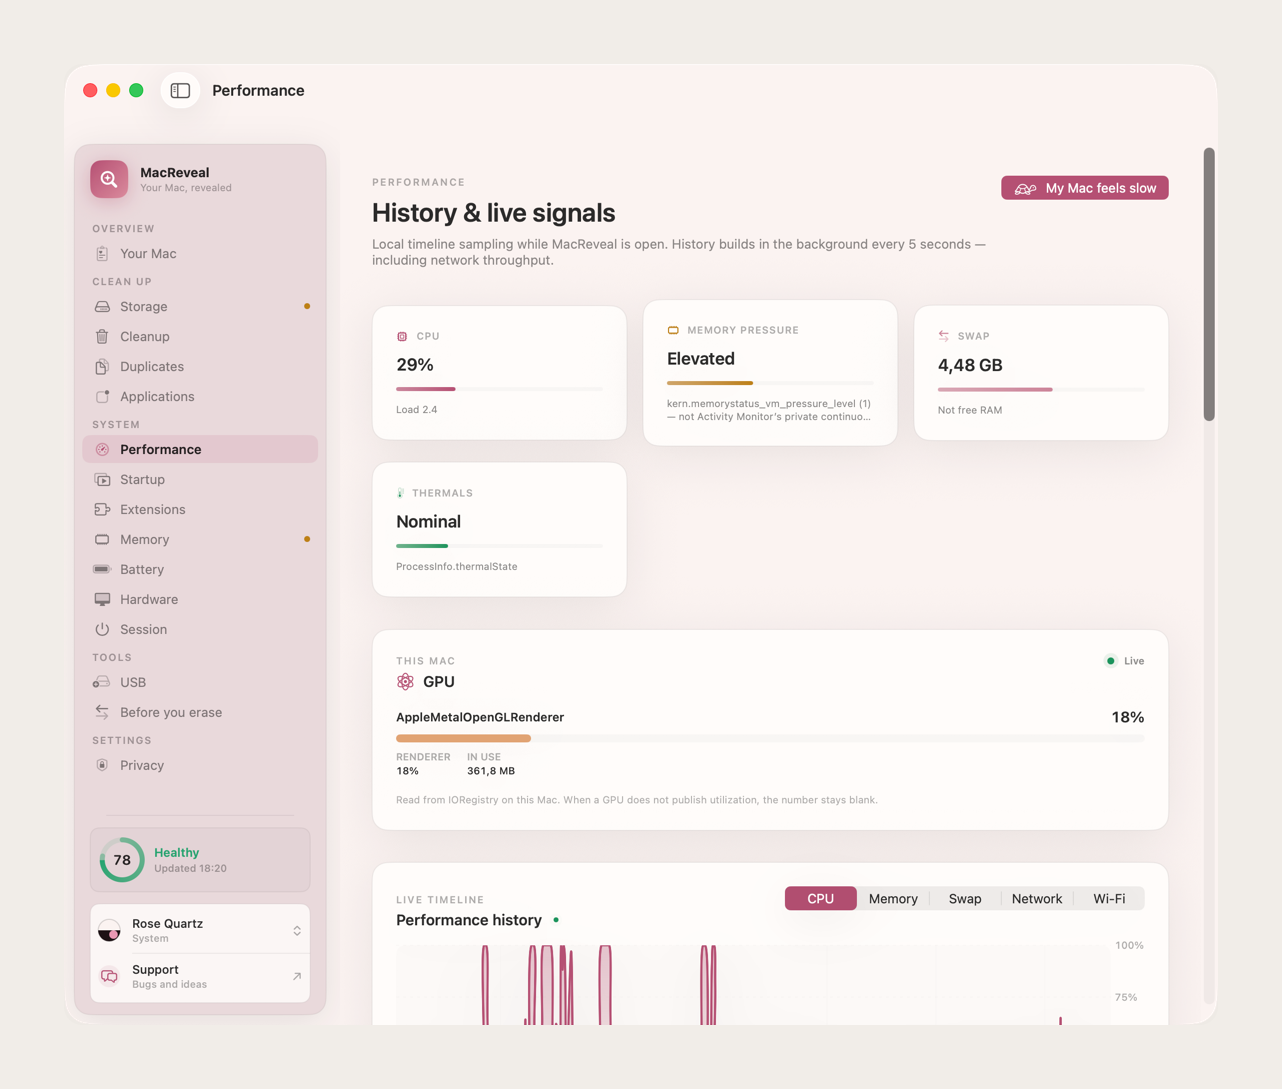Click the Hardware monitor icon

[x=102, y=600]
